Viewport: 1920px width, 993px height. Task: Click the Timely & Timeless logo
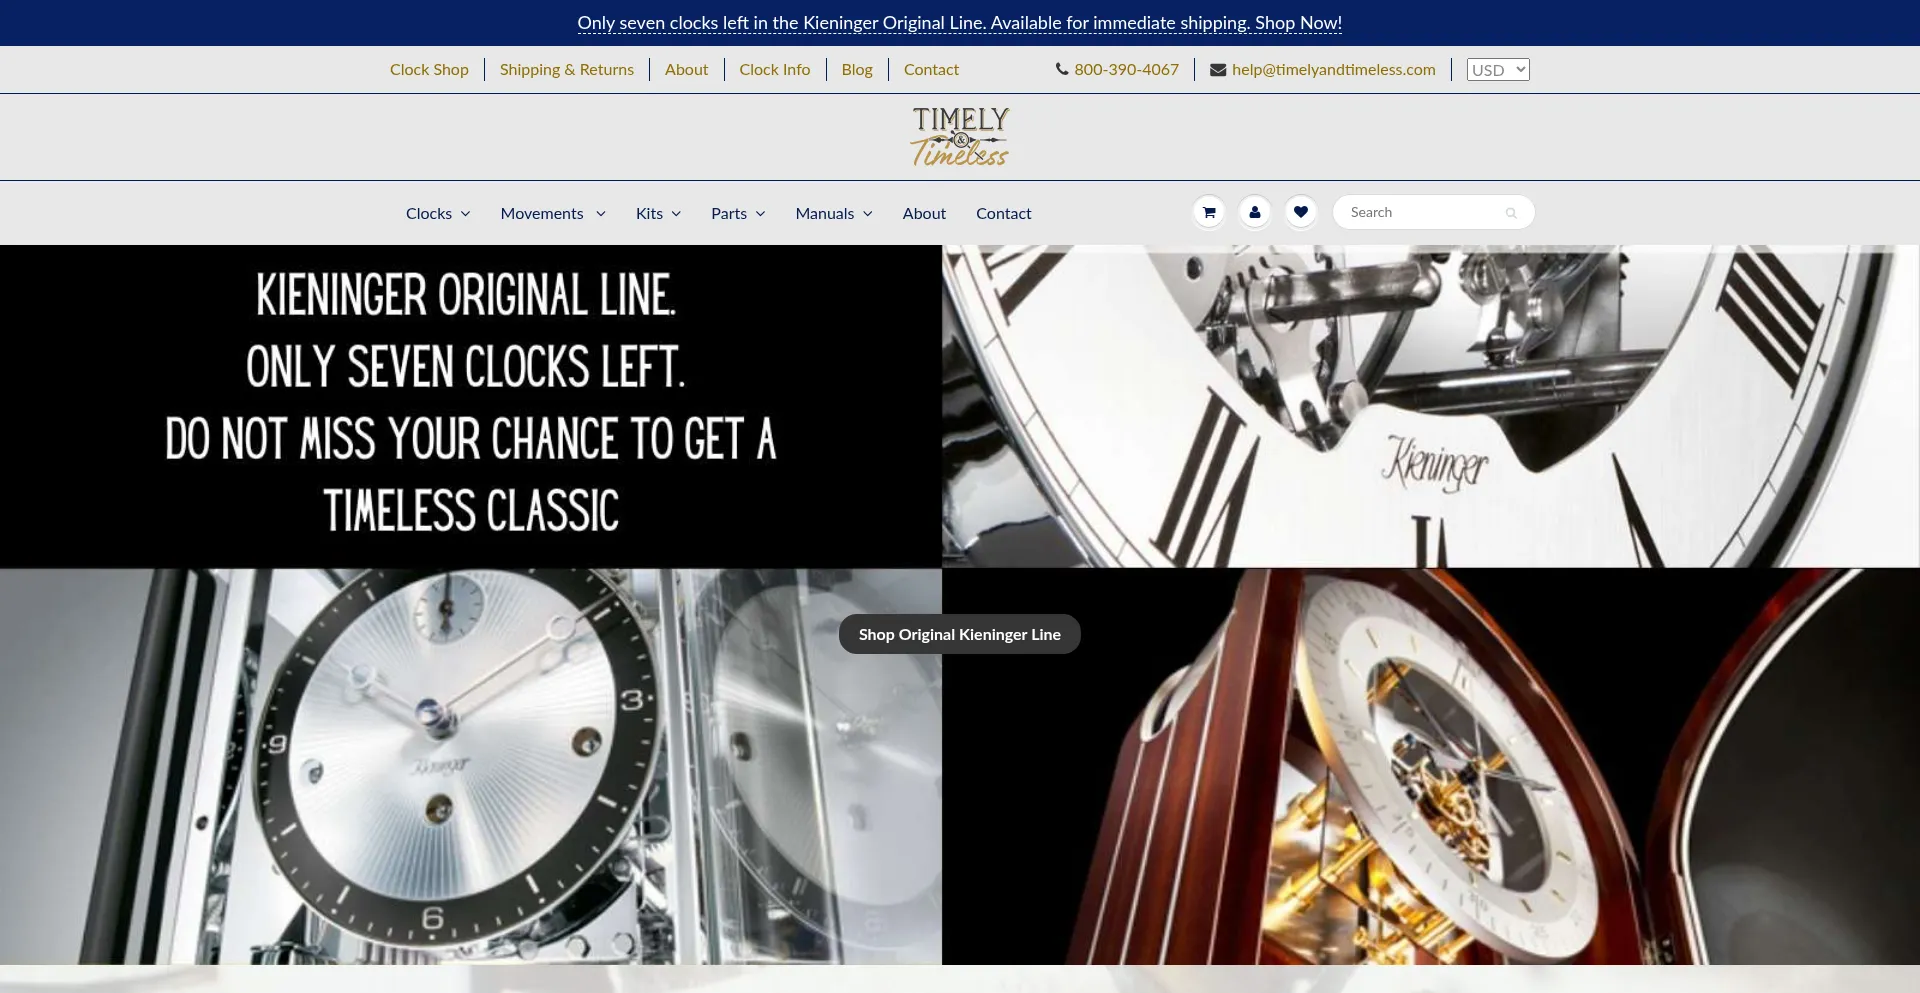pyautogui.click(x=960, y=137)
